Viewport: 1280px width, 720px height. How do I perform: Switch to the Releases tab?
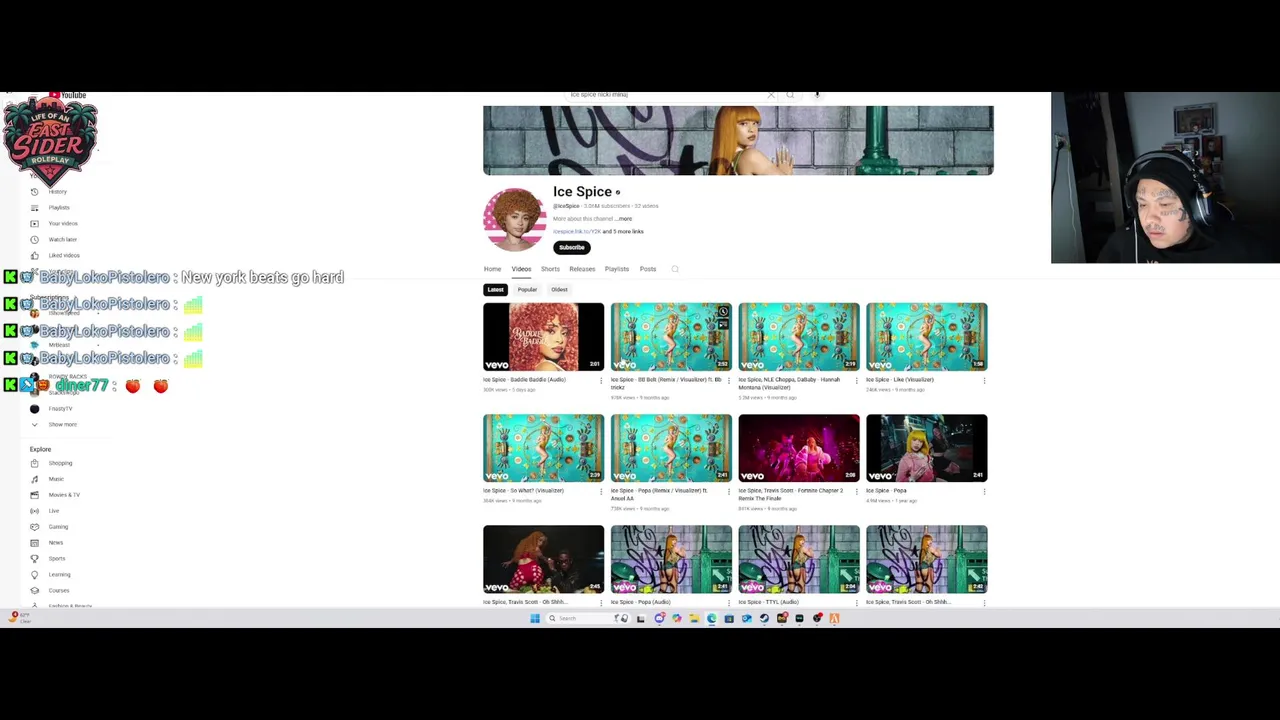582,269
